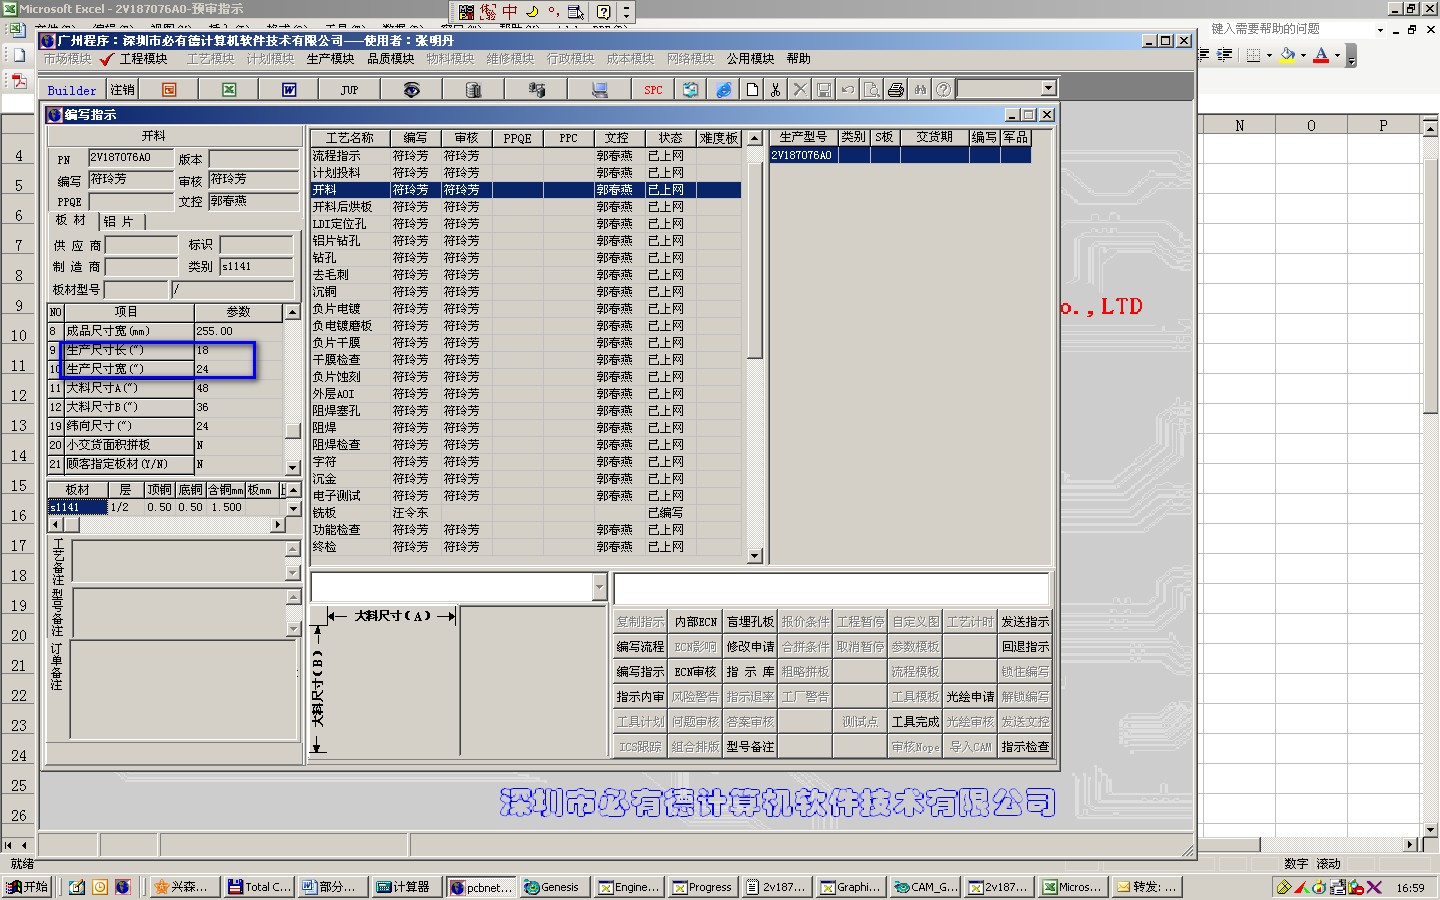Click the binoculars find icon
The image size is (1440, 900).
[x=920, y=90]
